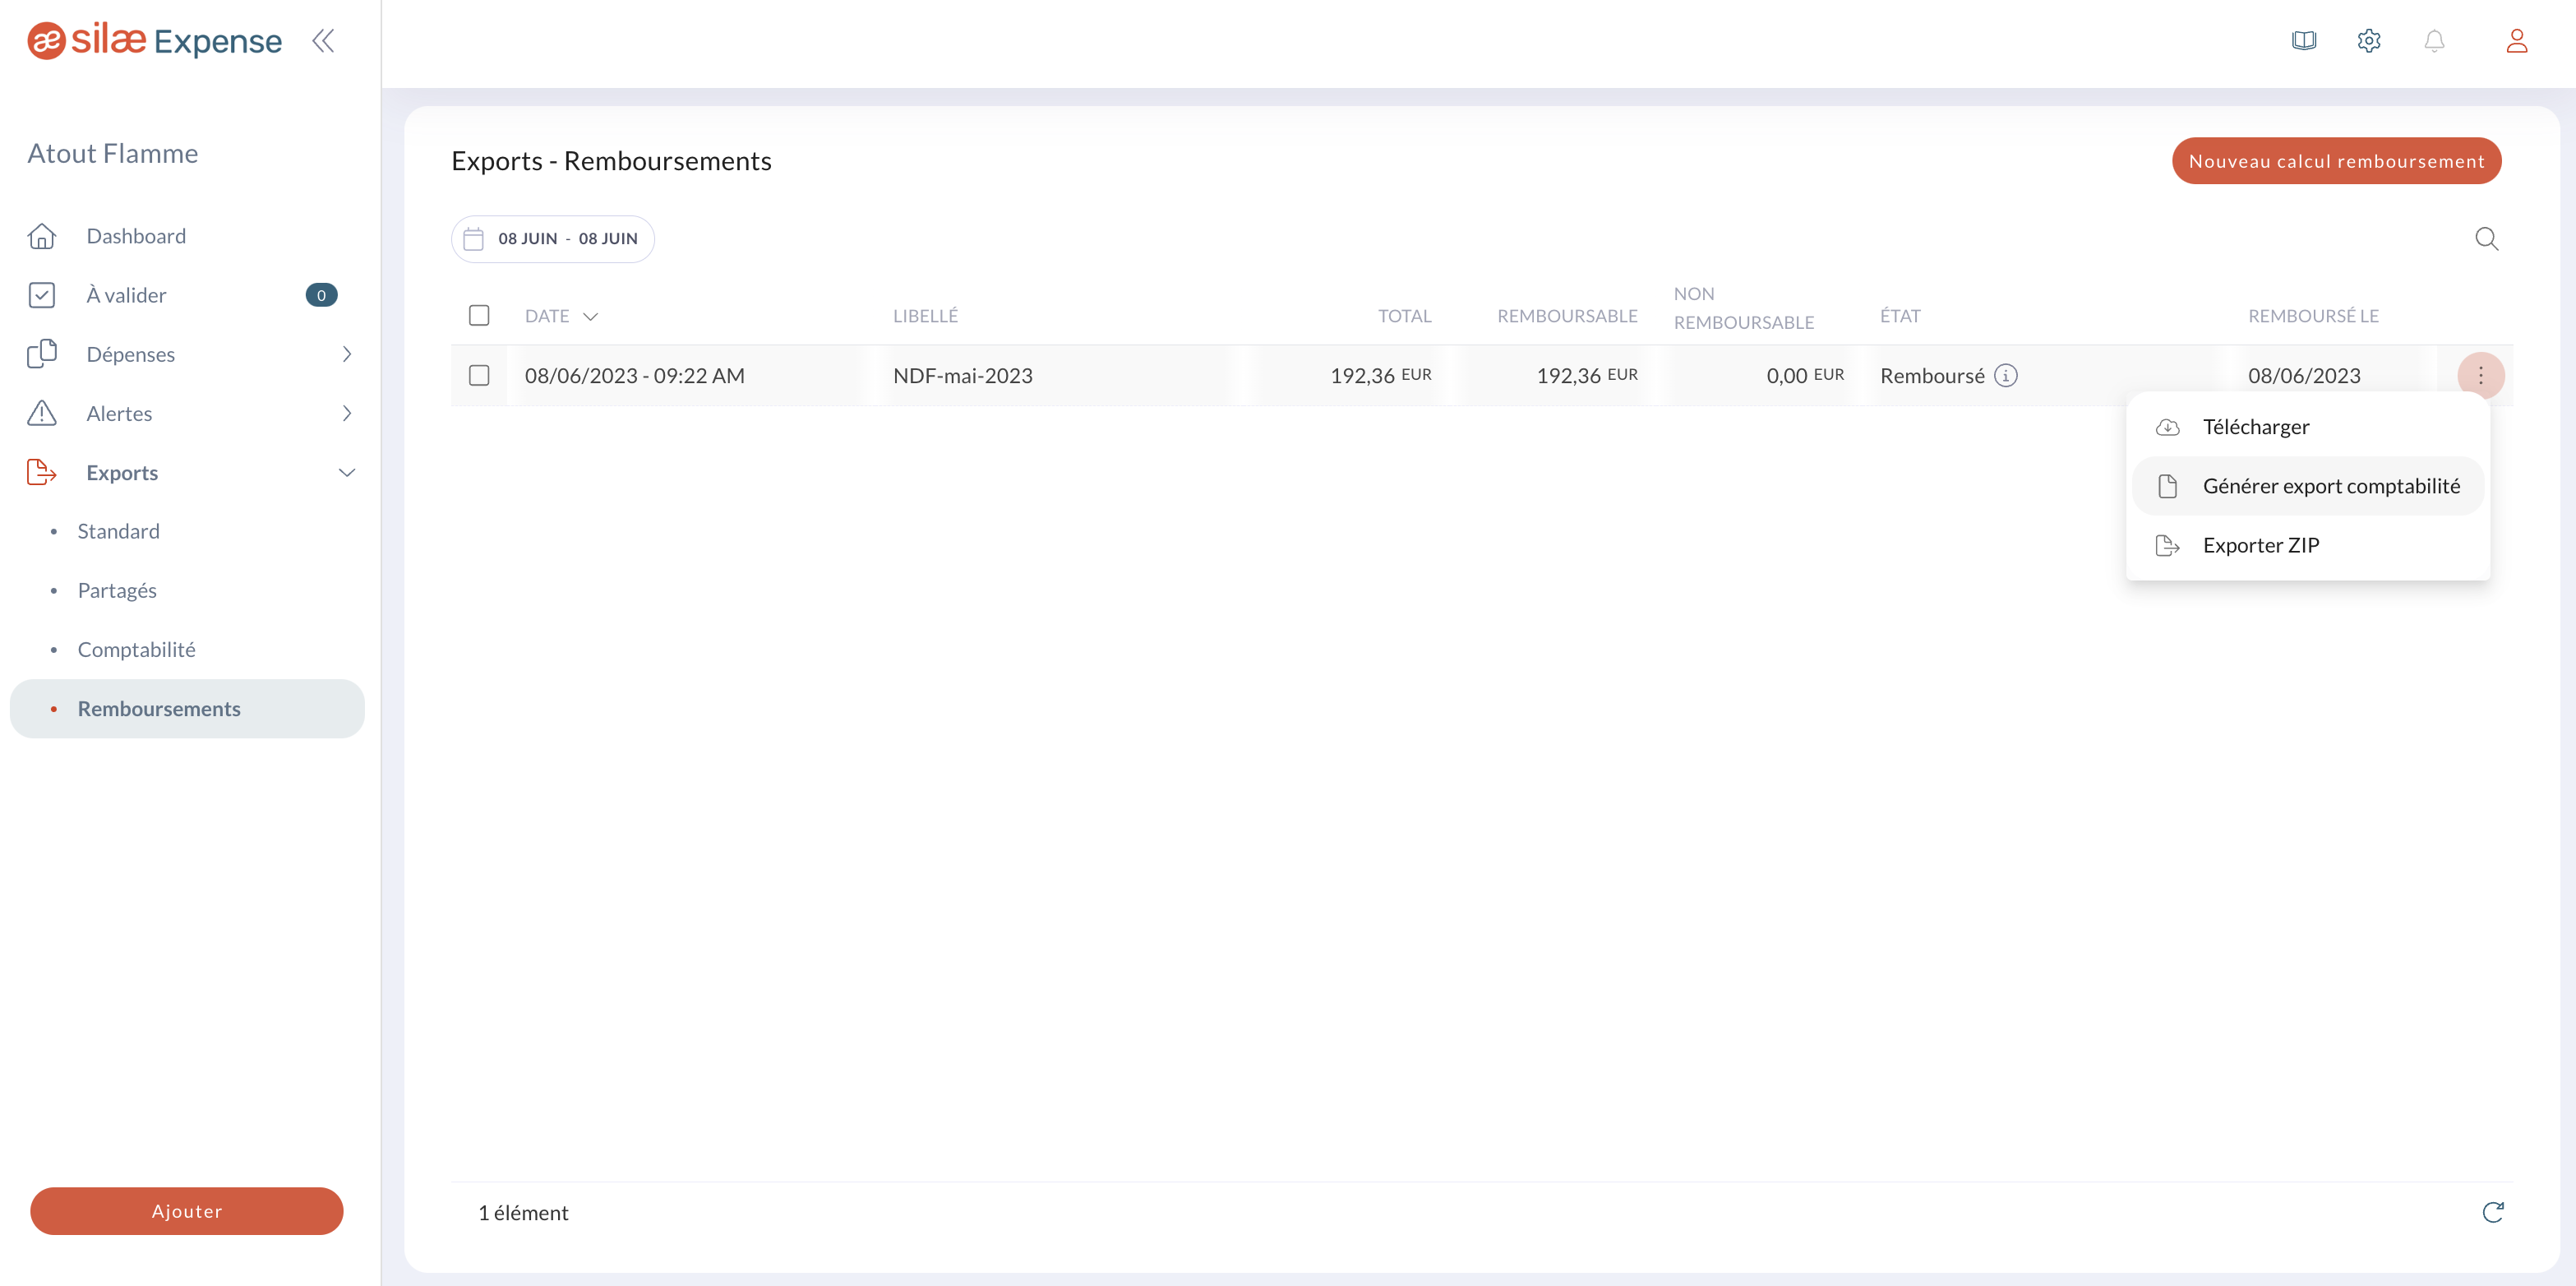Open the user profile icon
The width and height of the screenshot is (2576, 1286).
(x=2517, y=41)
